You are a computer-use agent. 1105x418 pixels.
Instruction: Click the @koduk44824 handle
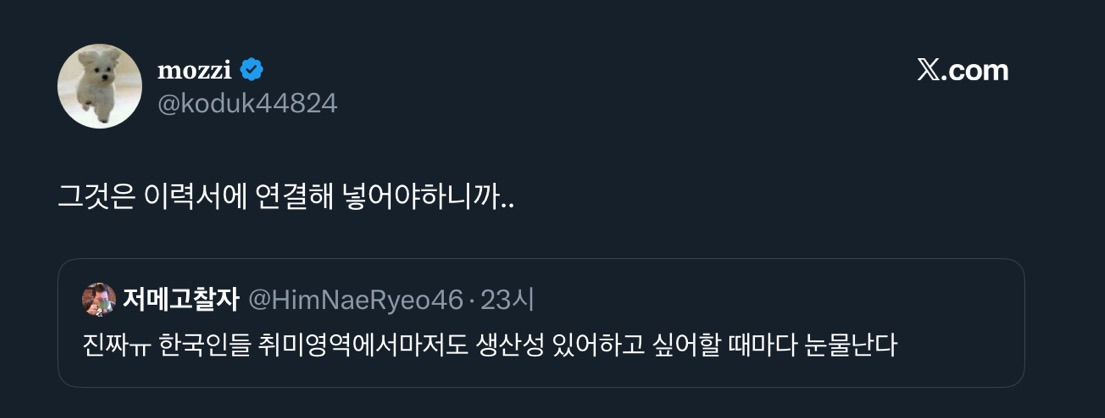247,103
